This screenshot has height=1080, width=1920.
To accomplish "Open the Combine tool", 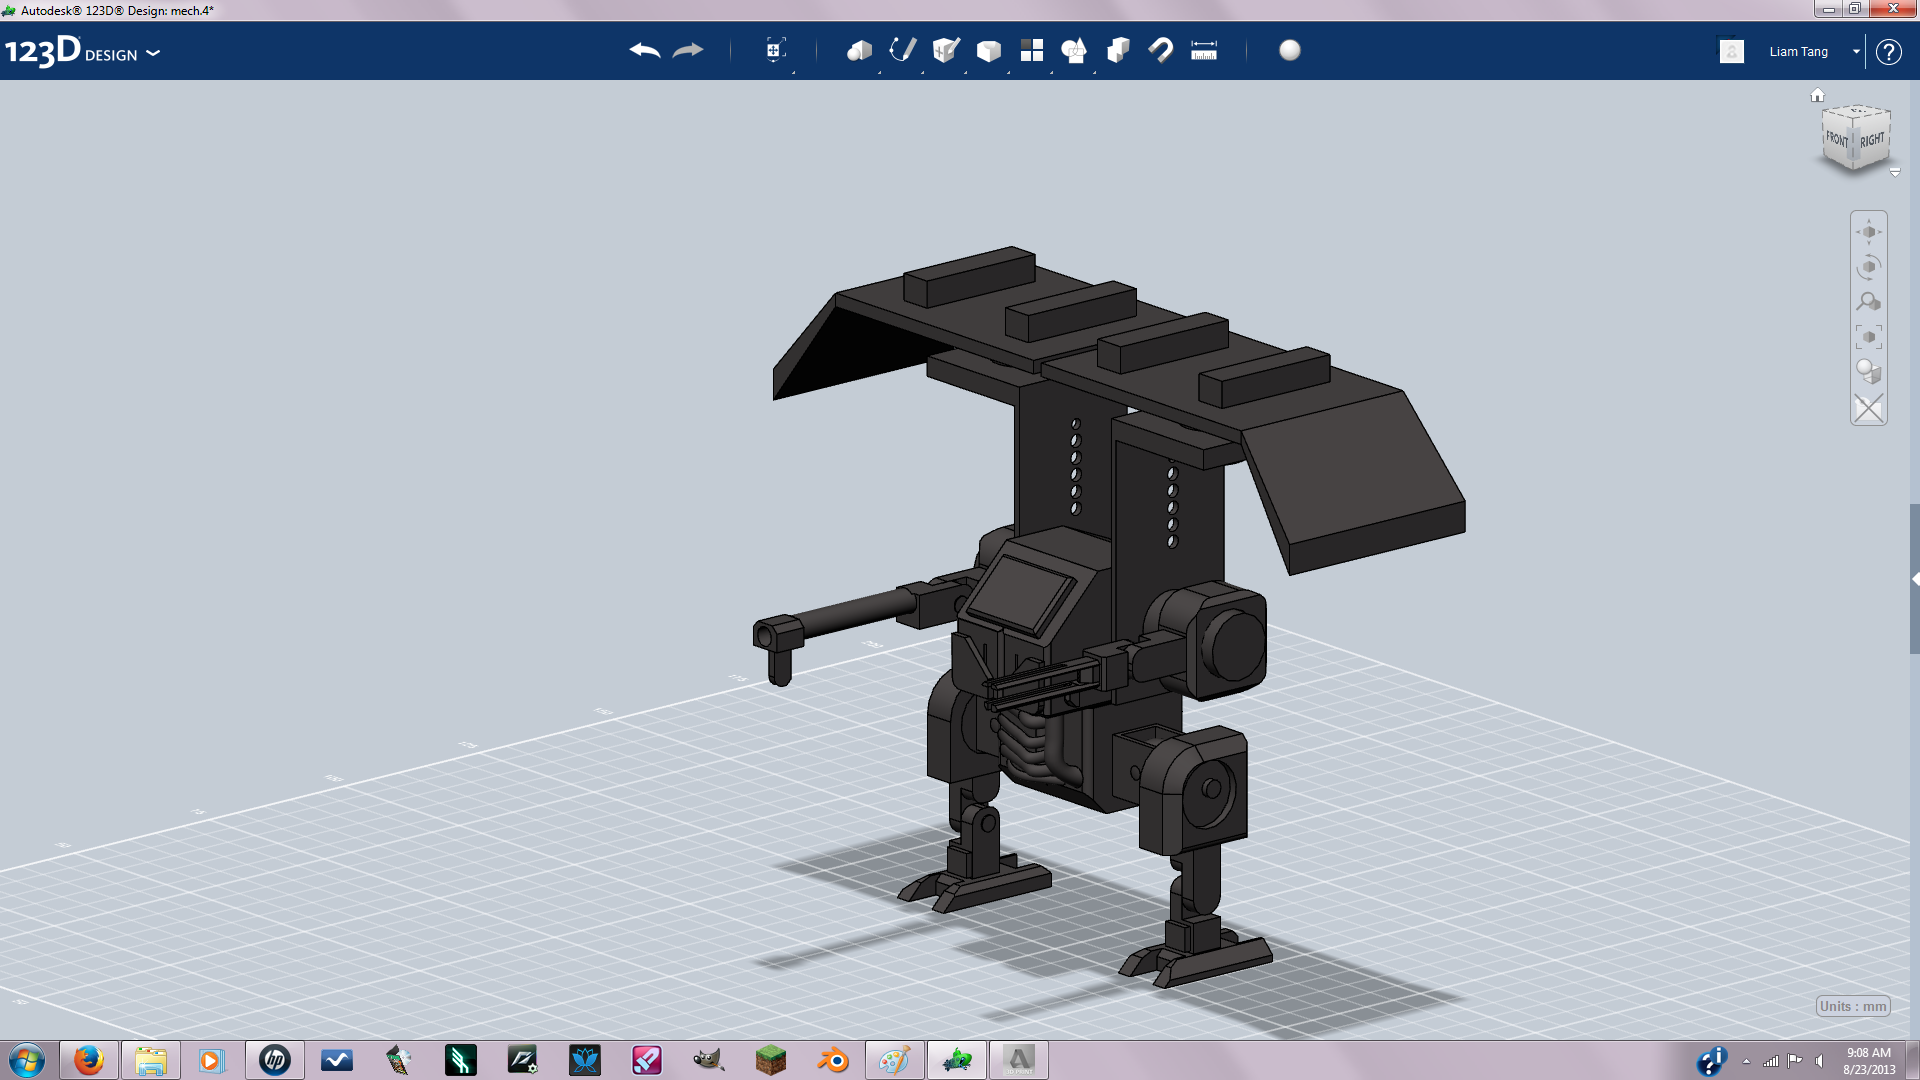I will (x=1118, y=50).
